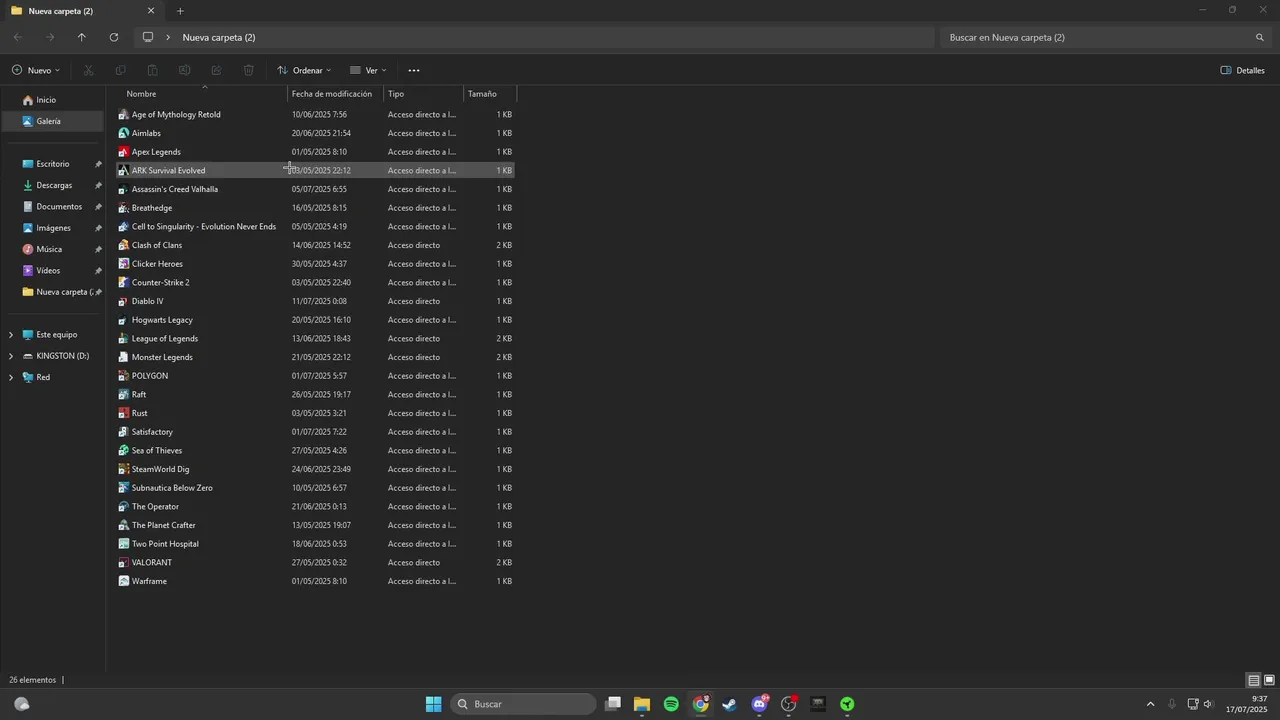Viewport: 1280px width, 720px height.
Task: Open Discord from the taskbar
Action: (760, 704)
